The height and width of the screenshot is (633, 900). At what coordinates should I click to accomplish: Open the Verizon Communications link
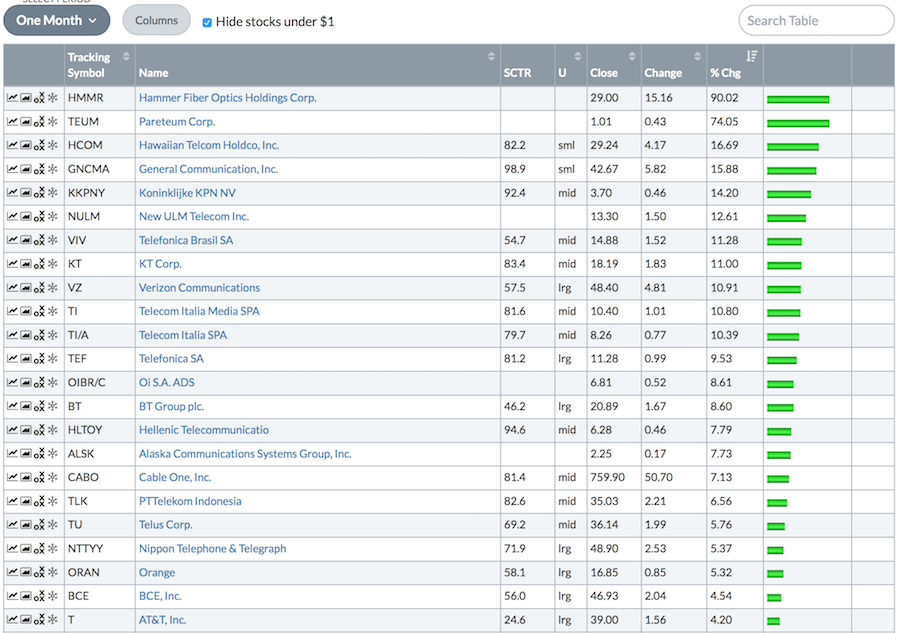(199, 288)
